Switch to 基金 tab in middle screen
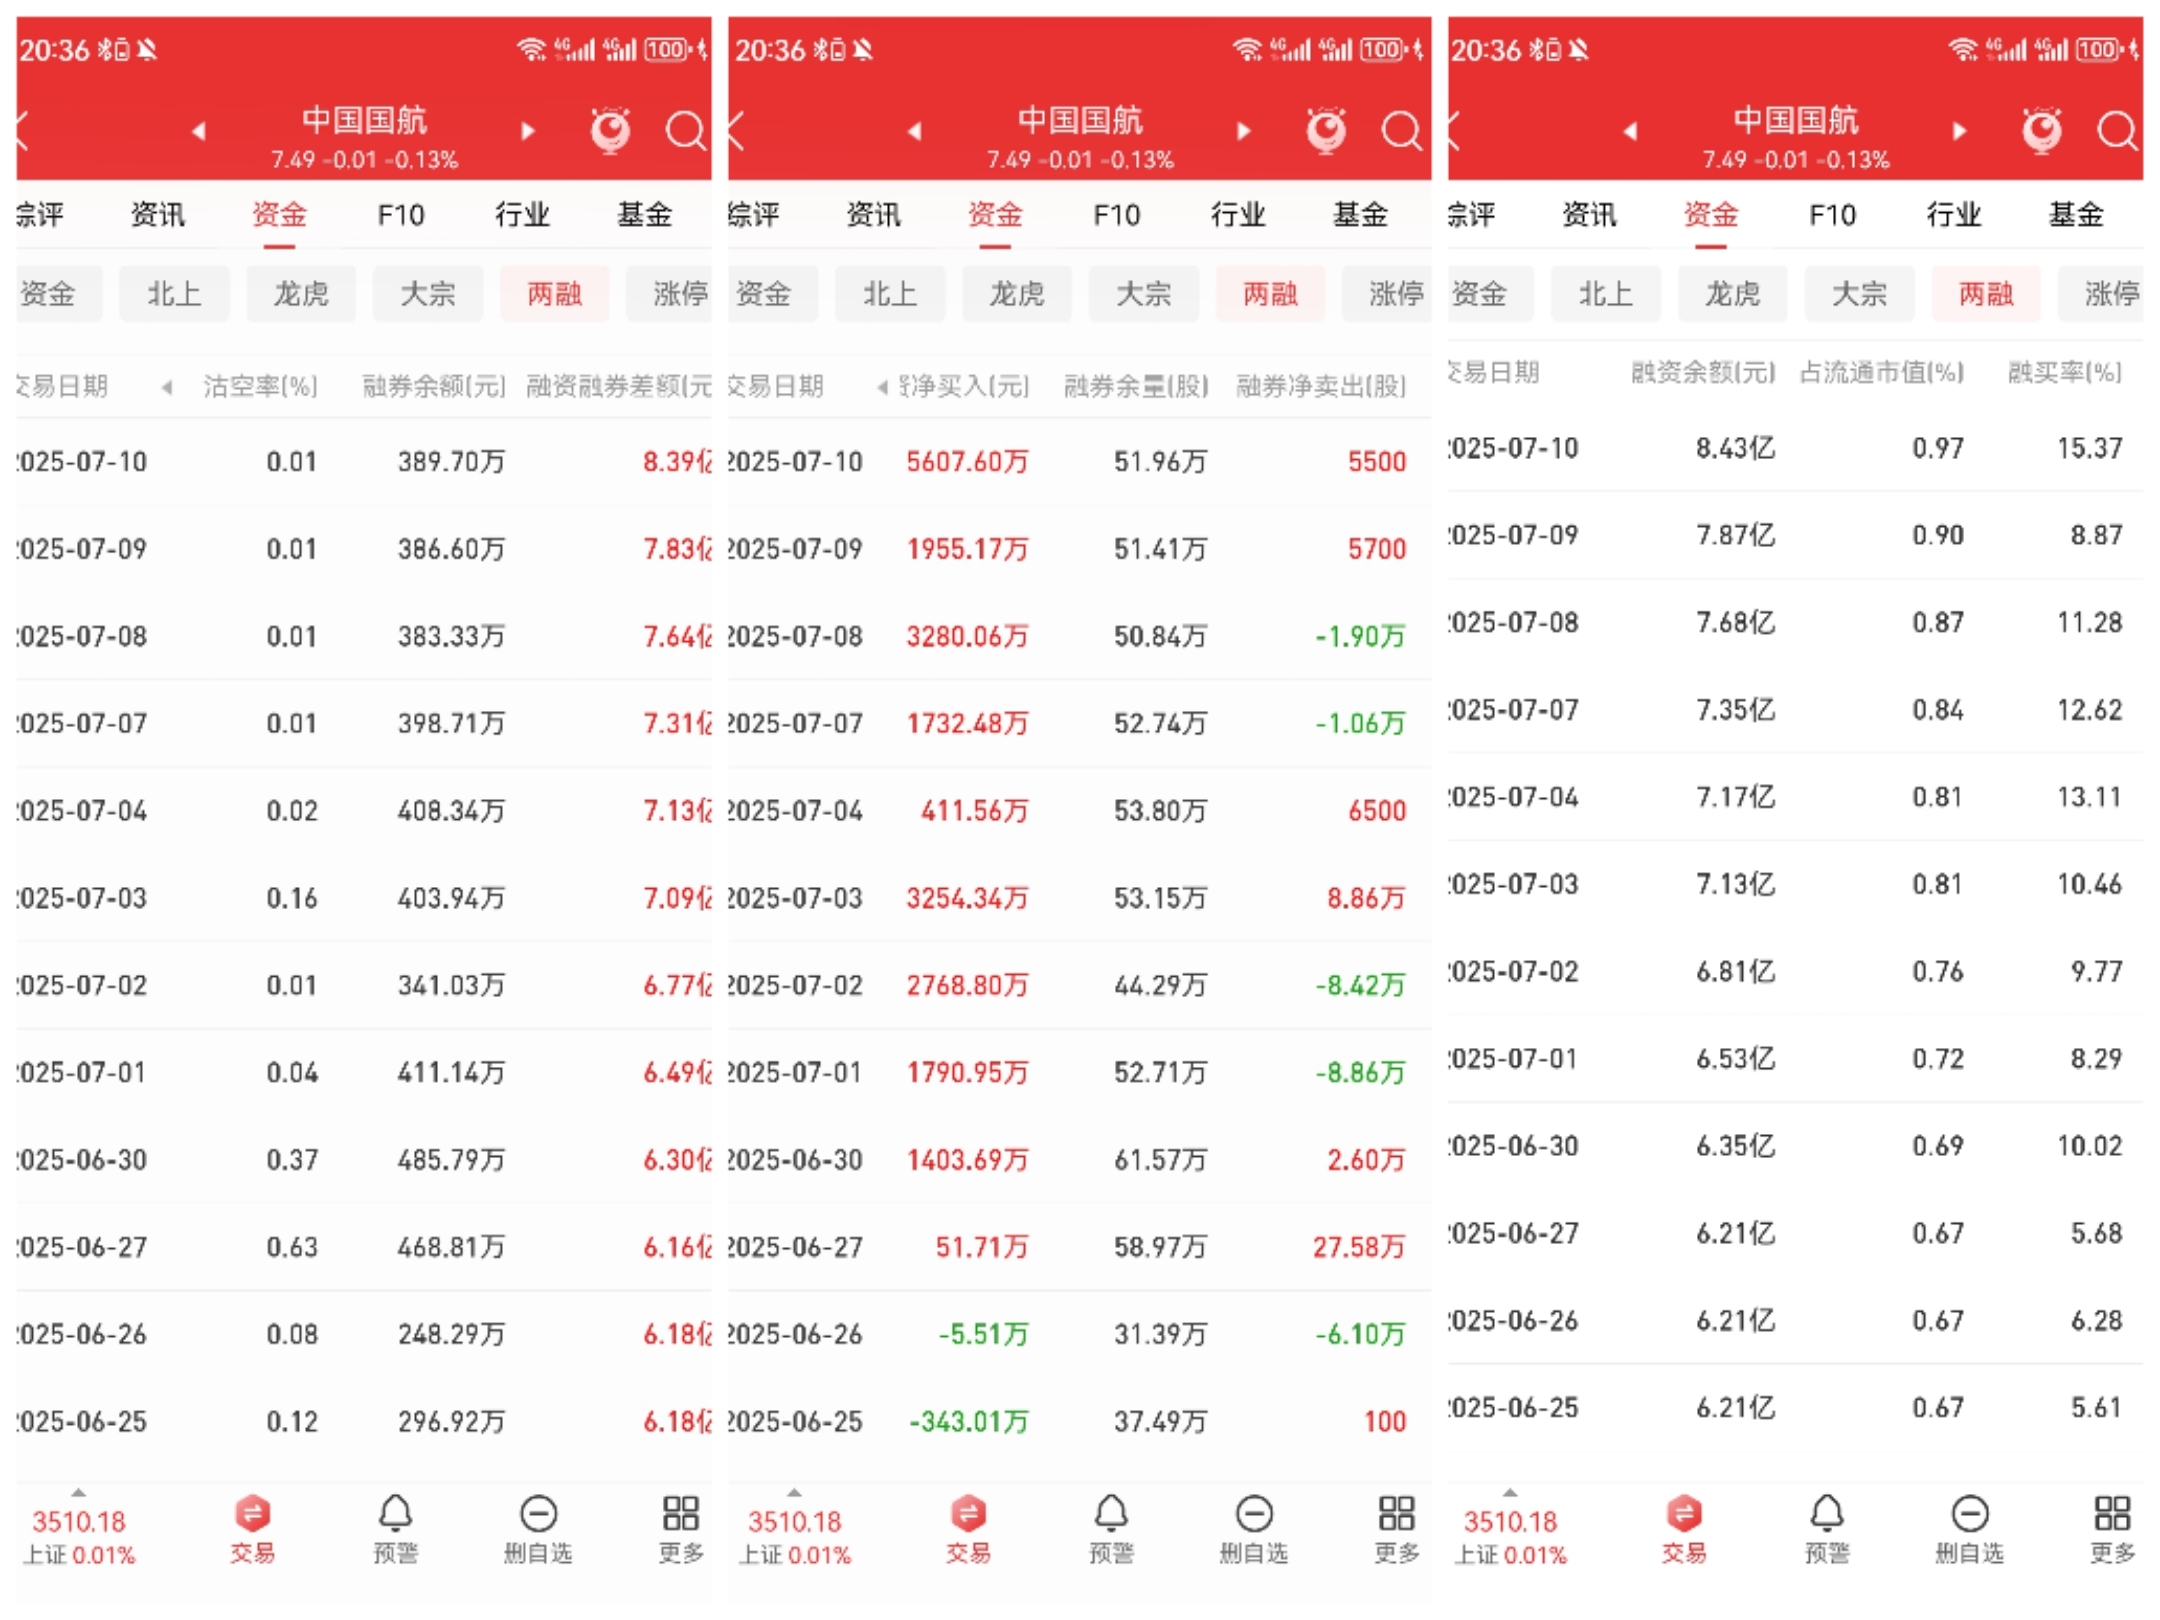Image resolution: width=2160 pixels, height=1620 pixels. tap(1360, 215)
